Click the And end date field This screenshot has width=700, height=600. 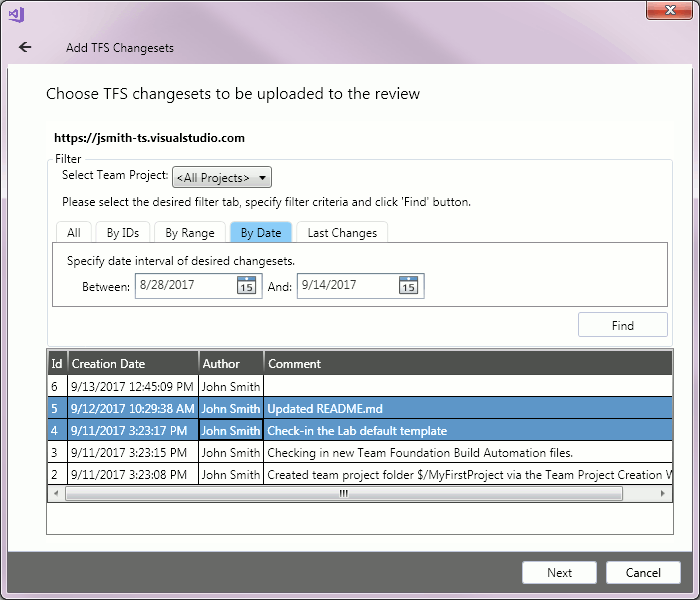(x=347, y=286)
